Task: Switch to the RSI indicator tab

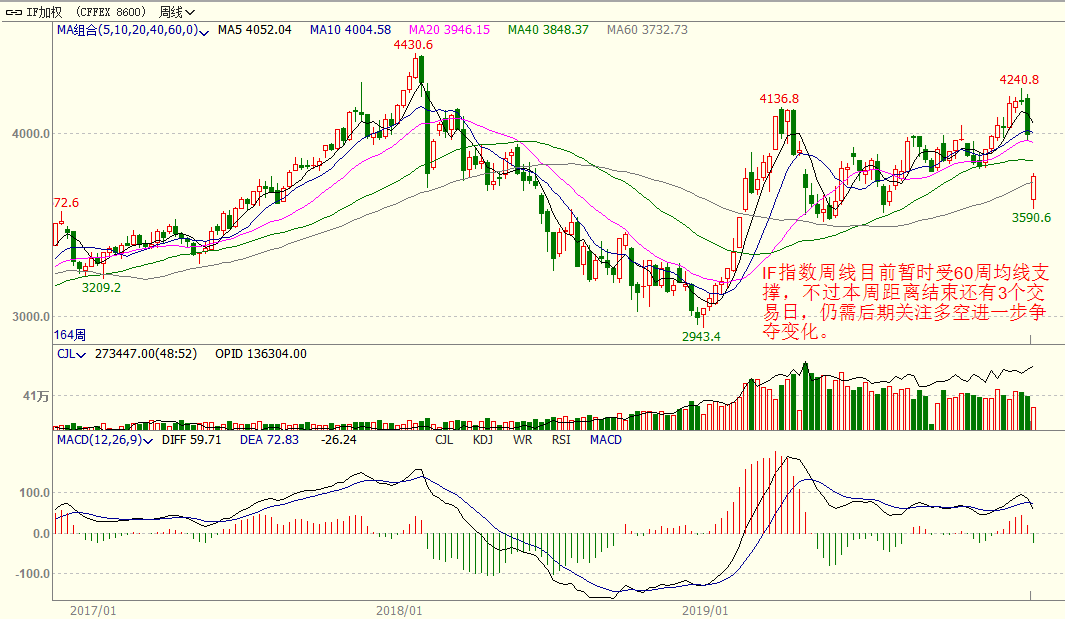Action: pos(561,440)
